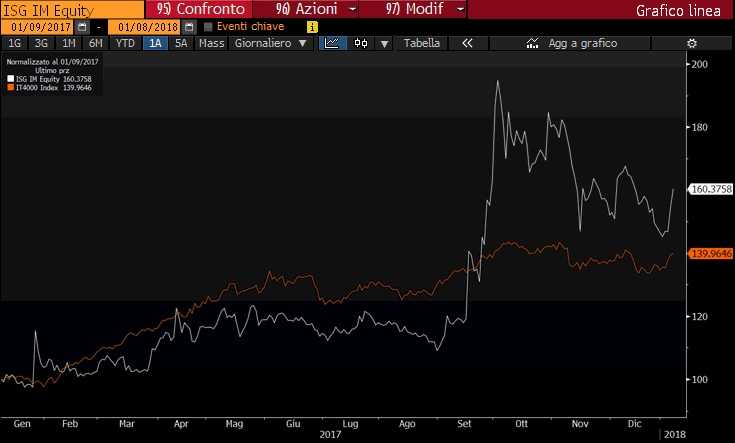This screenshot has height=443, width=735.
Task: Click the Set month axis label
Action: (464, 424)
